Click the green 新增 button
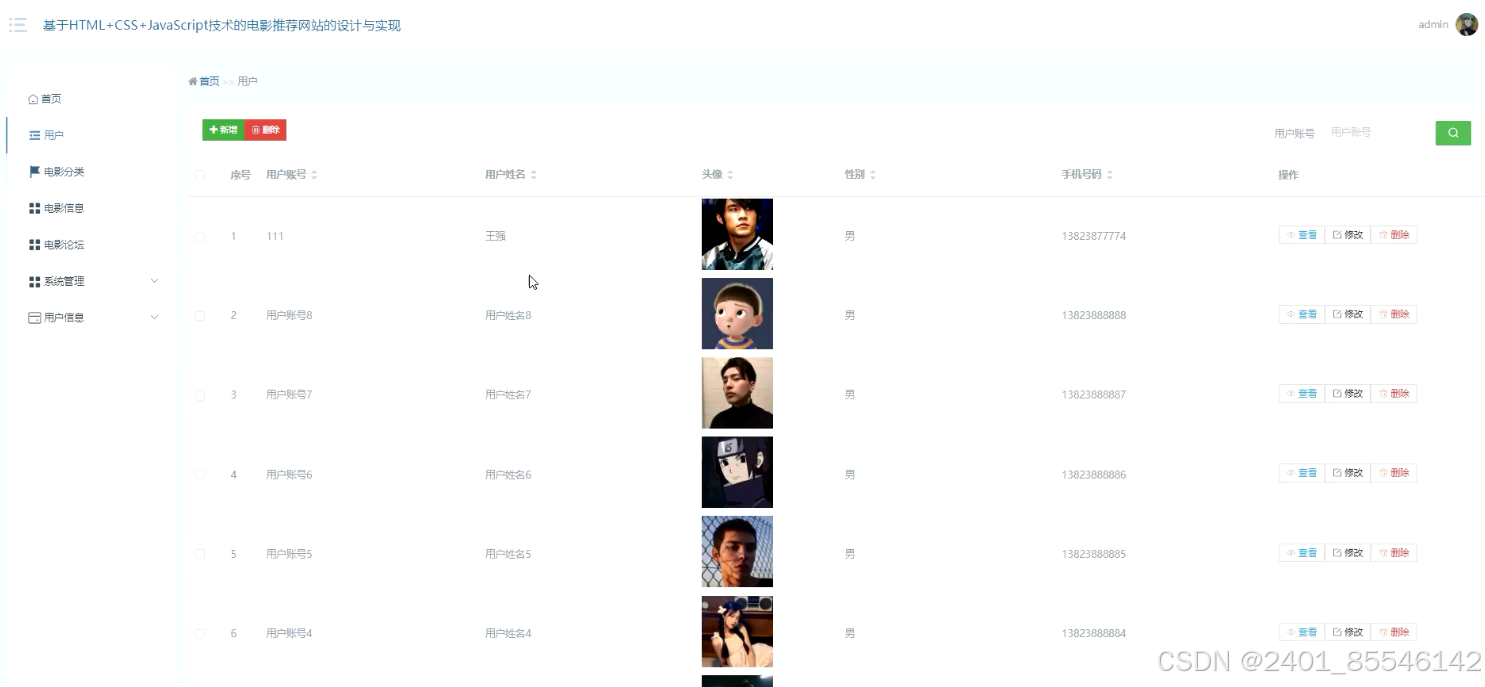 (223, 130)
